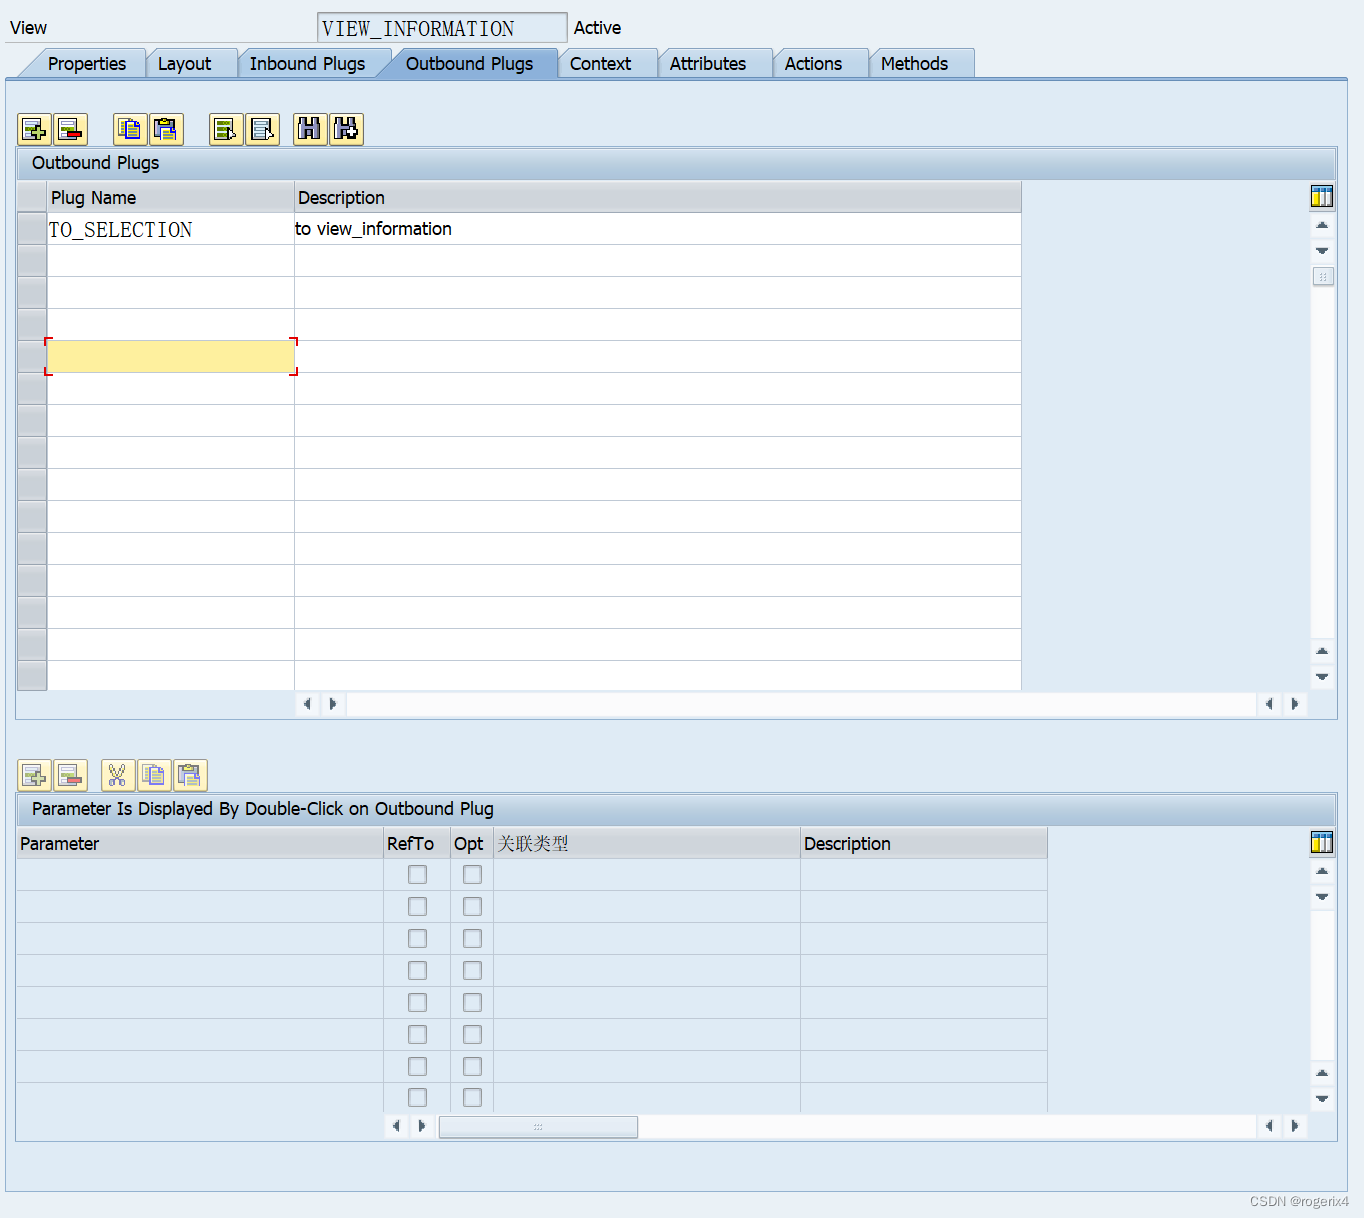1364x1218 pixels.
Task: Tick the RefTo checkbox in fifth parameter row
Action: point(417,1003)
